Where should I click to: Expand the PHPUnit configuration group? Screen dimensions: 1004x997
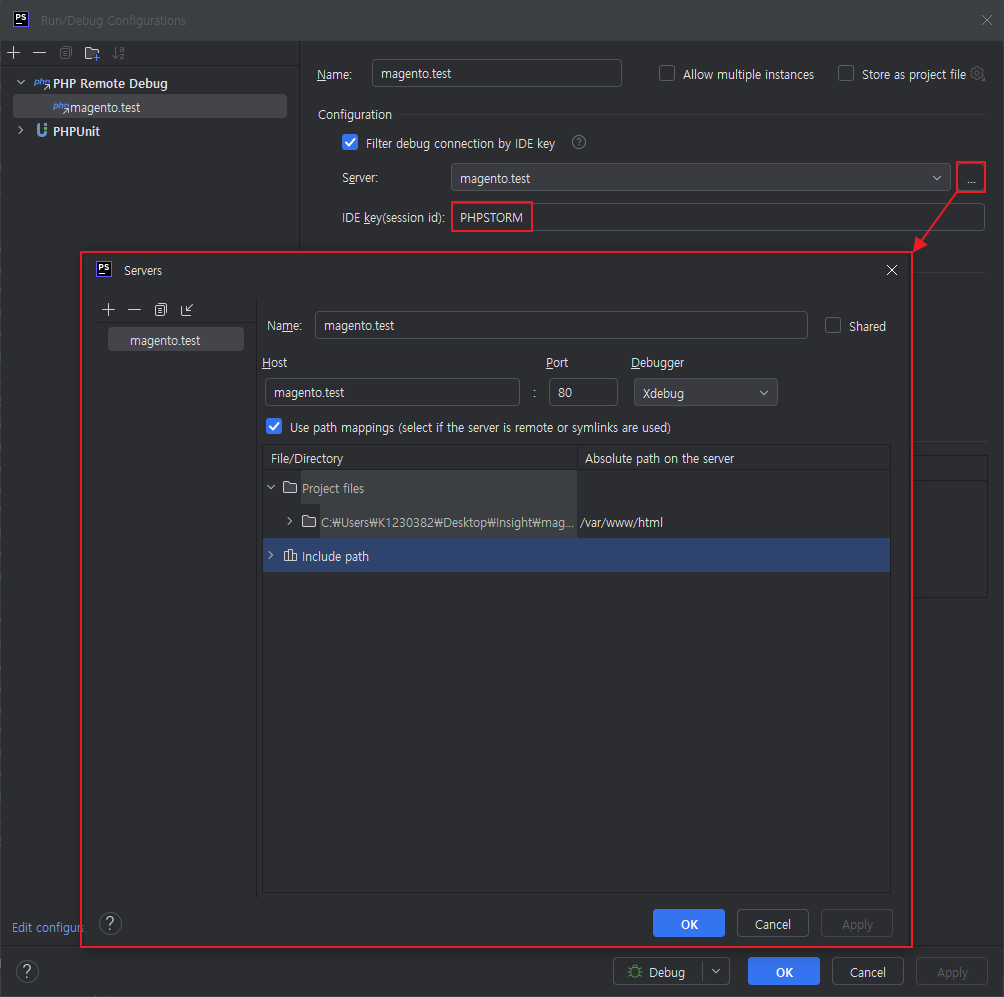pos(20,131)
